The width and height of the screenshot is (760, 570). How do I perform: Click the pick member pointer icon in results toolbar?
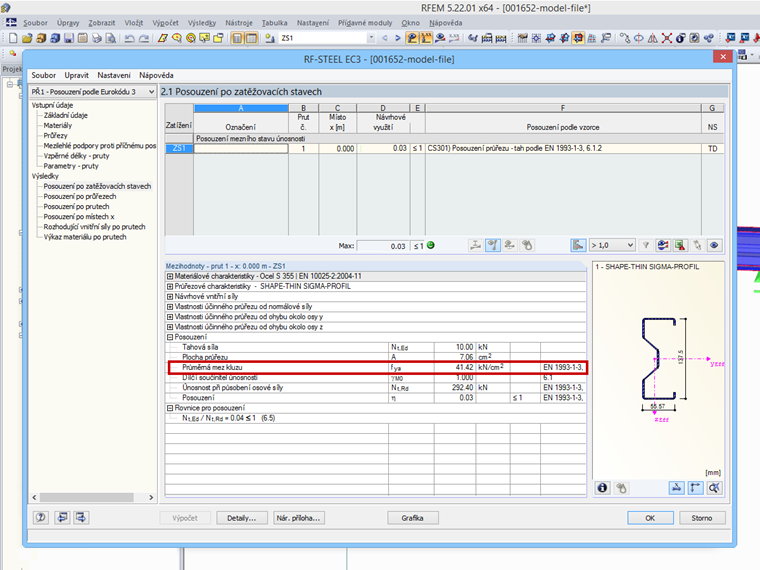click(x=697, y=245)
